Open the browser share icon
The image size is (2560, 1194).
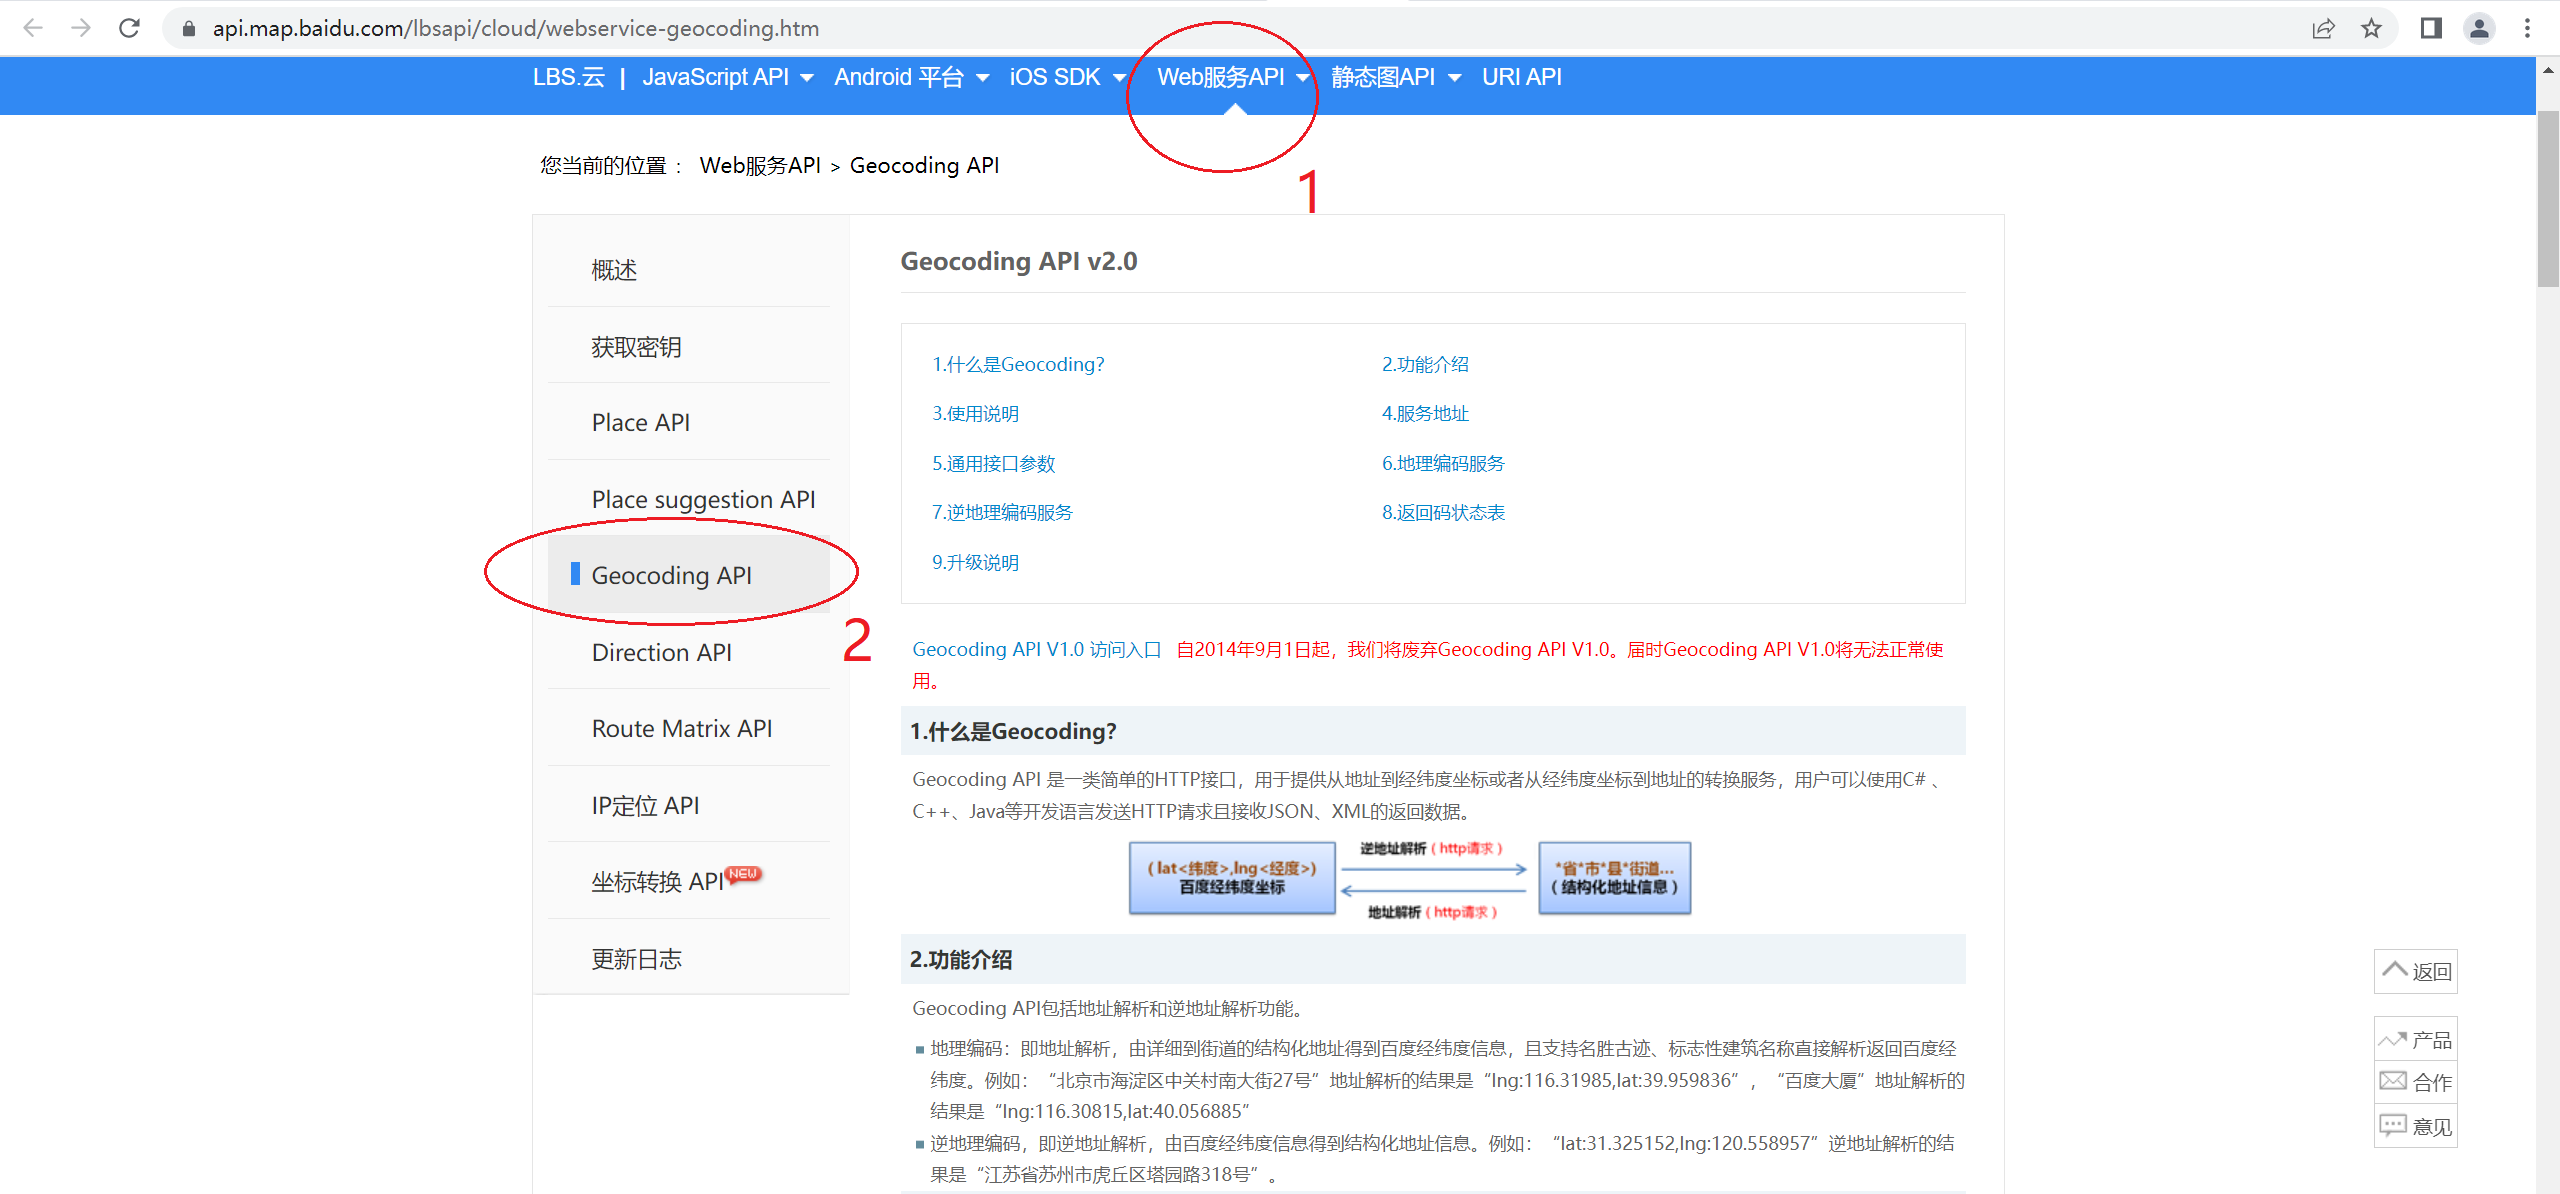pyautogui.click(x=2323, y=28)
